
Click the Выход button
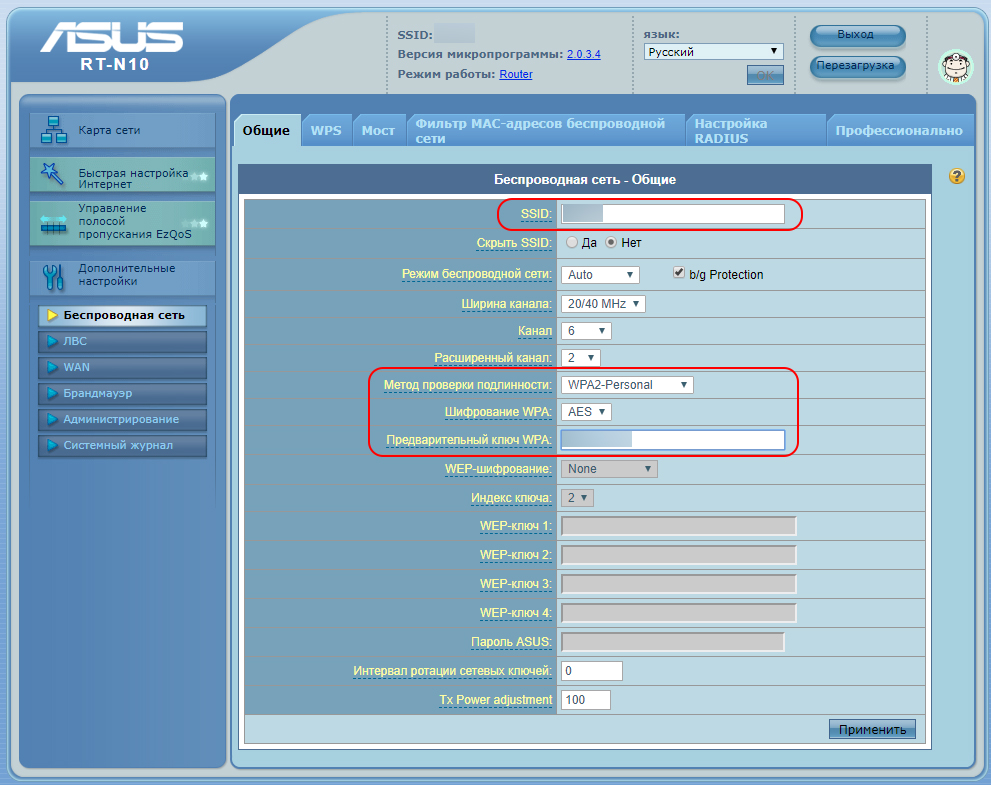click(857, 35)
